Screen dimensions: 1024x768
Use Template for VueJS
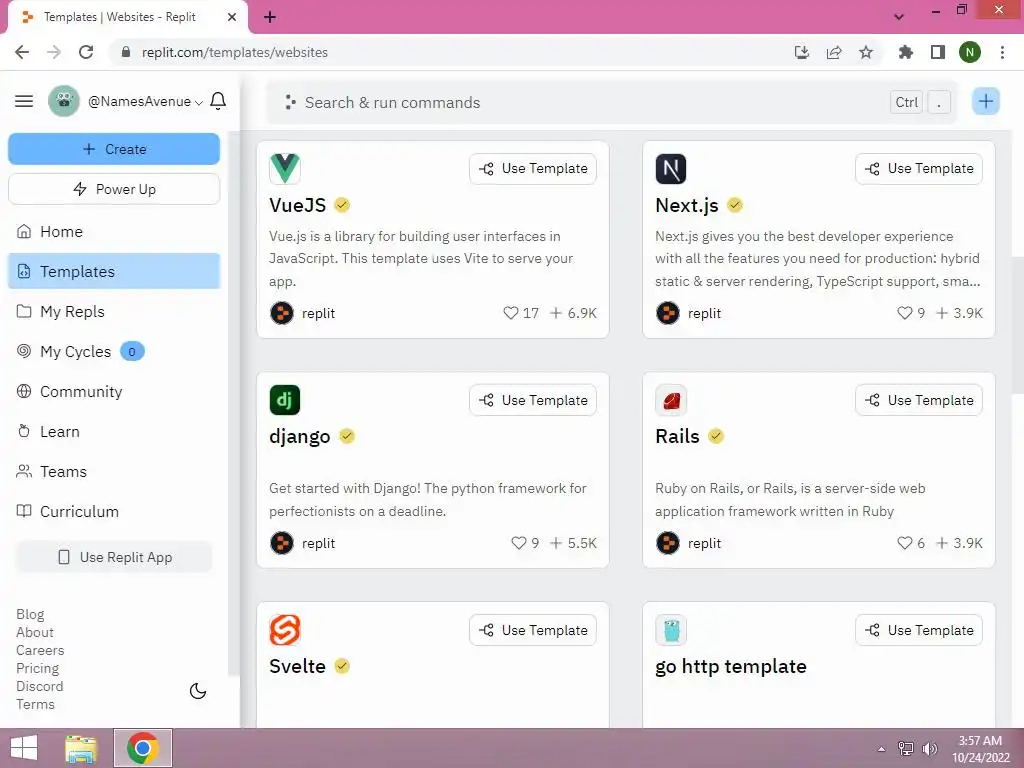click(533, 168)
